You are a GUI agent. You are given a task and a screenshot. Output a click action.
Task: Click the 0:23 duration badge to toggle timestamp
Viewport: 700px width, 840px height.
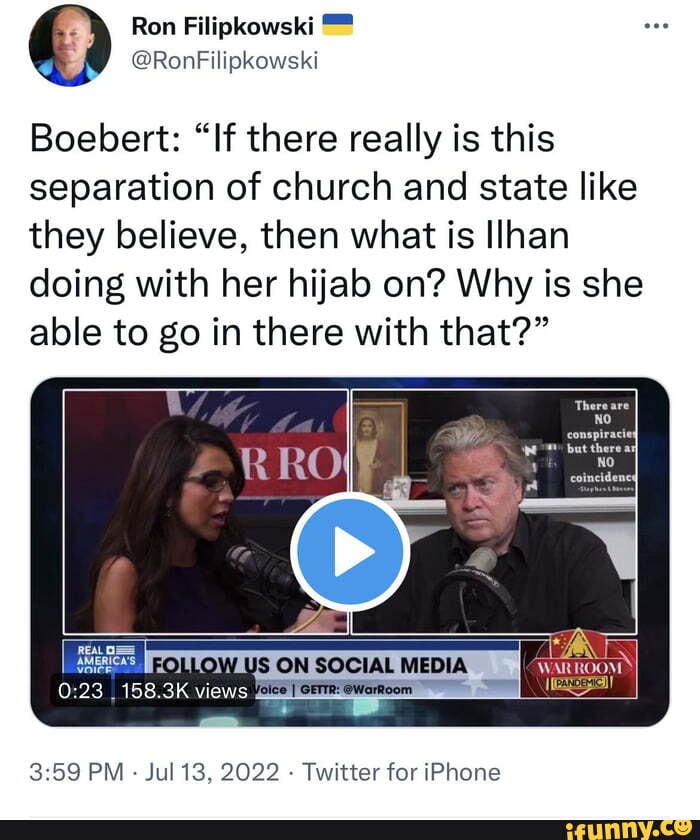tap(75, 688)
